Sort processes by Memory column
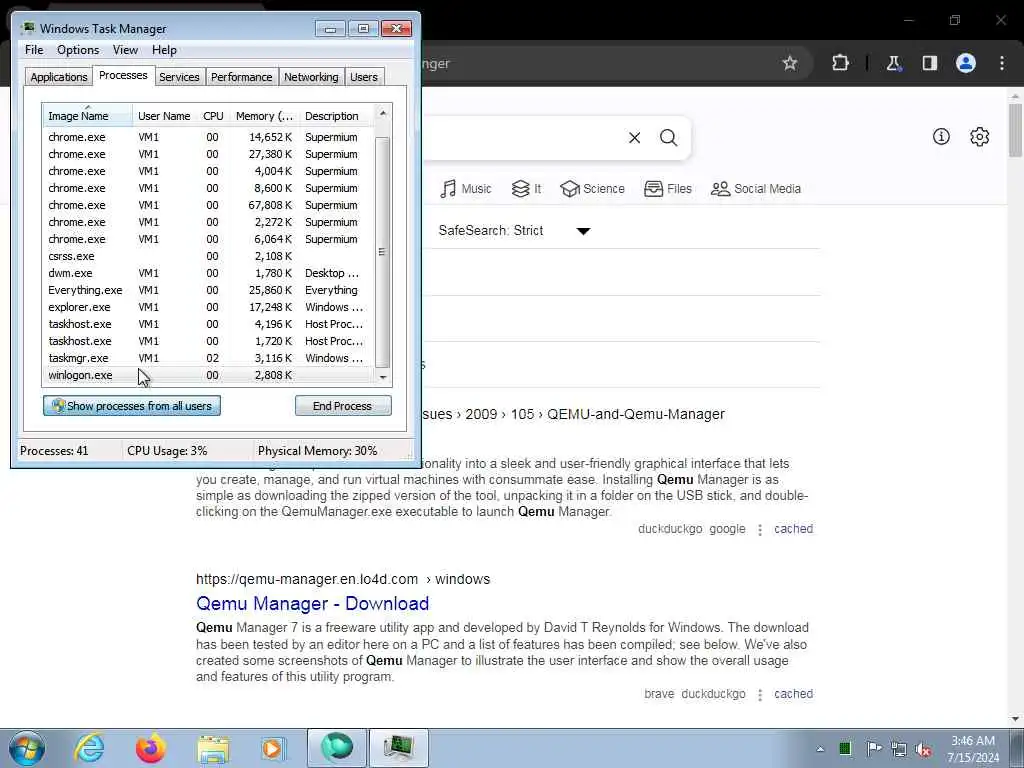This screenshot has width=1024, height=768. tap(264, 116)
